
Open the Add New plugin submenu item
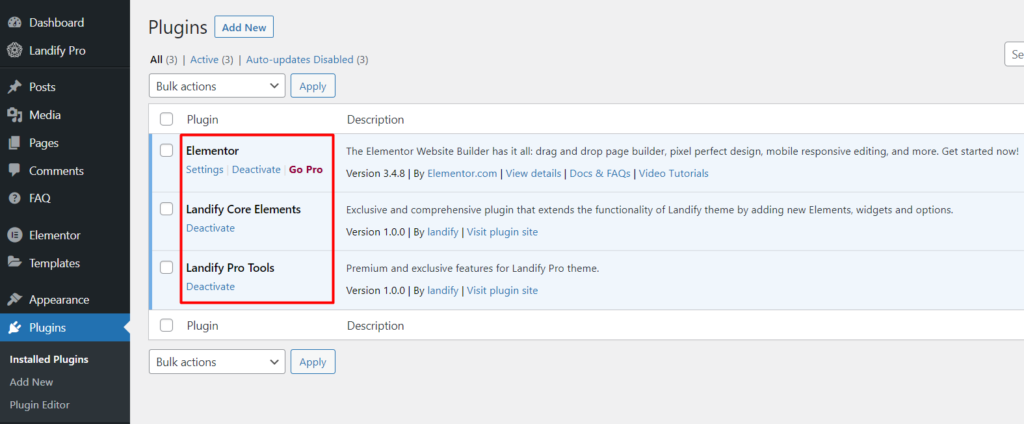(x=31, y=382)
